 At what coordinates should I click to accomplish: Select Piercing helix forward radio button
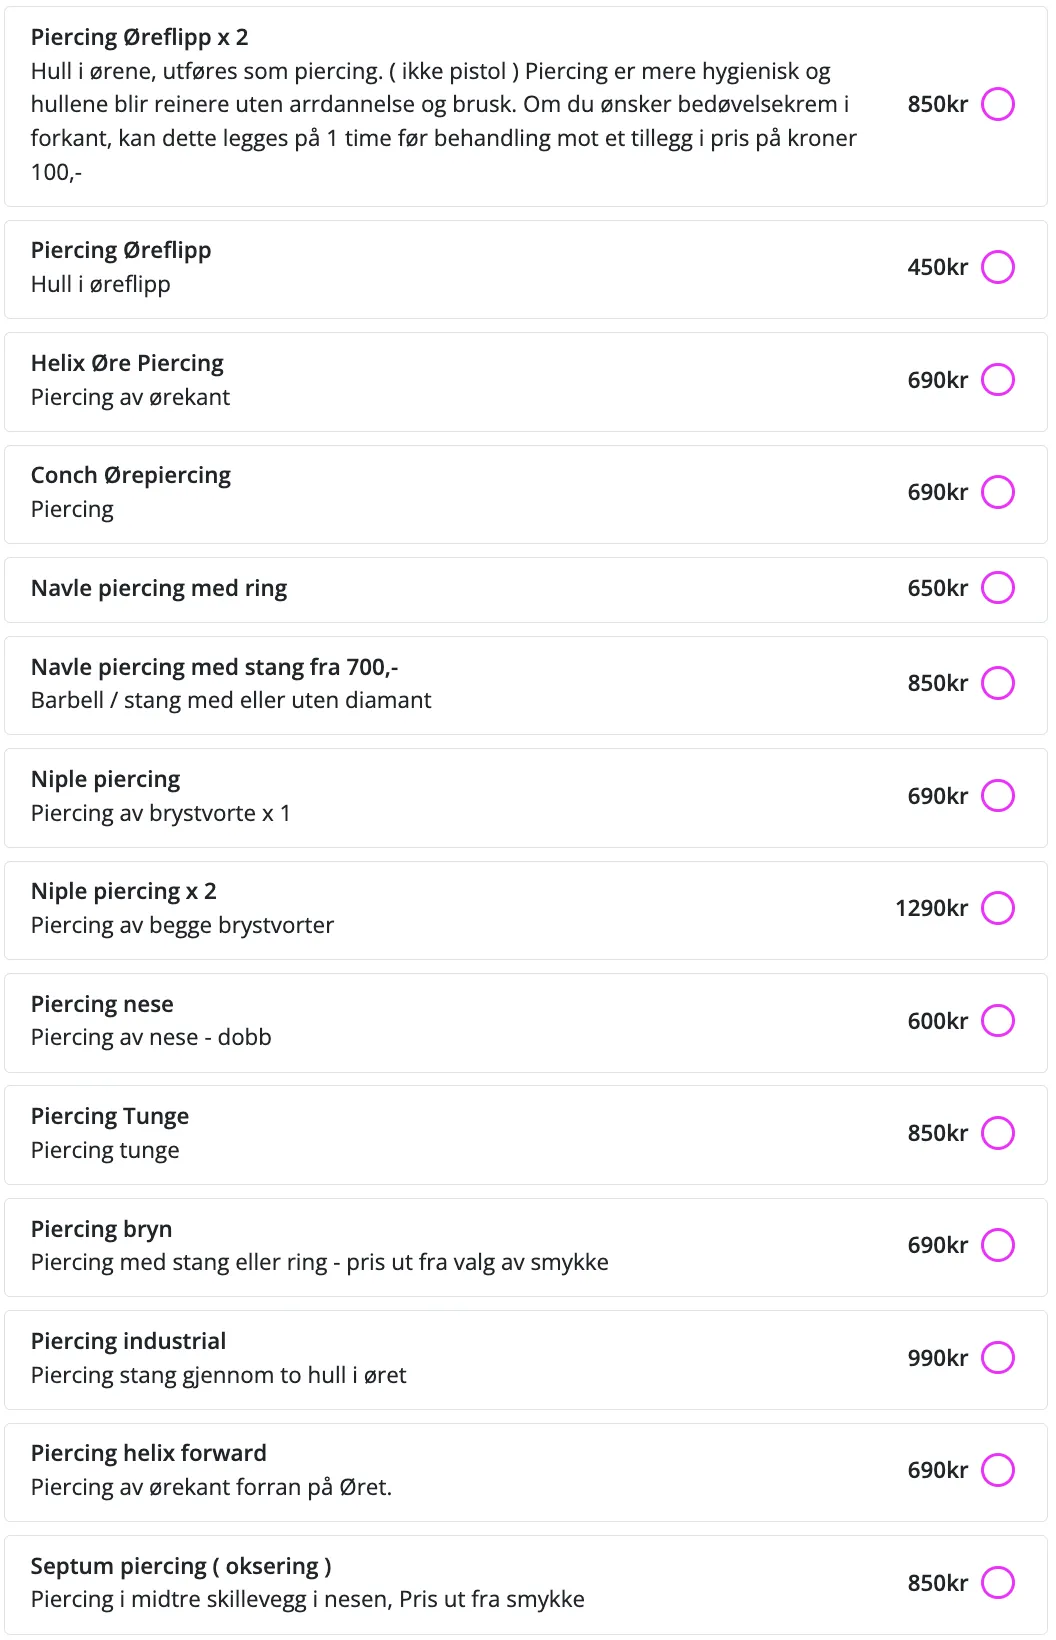[997, 1470]
